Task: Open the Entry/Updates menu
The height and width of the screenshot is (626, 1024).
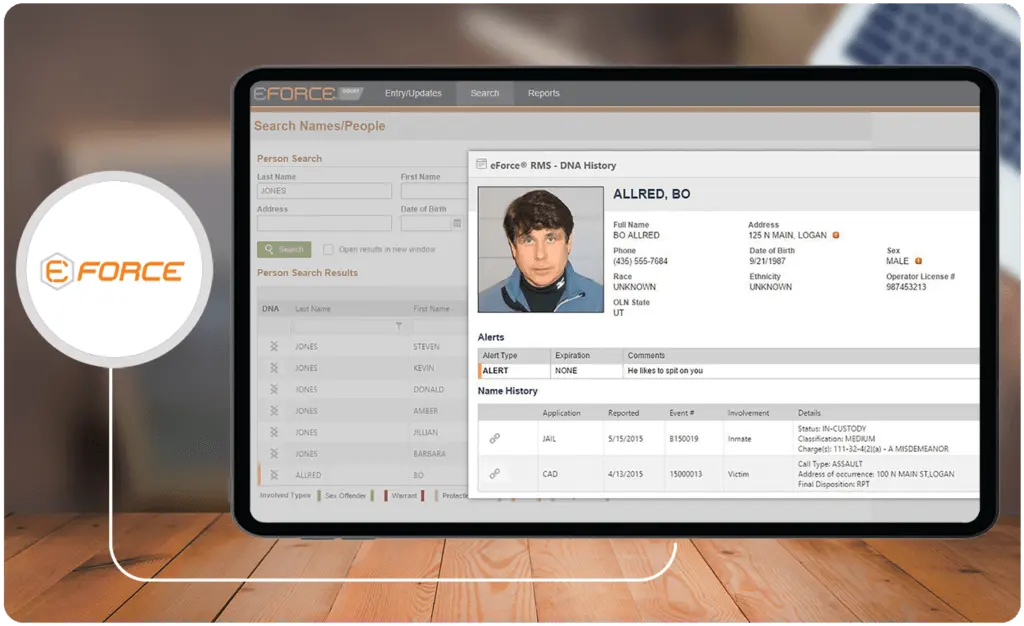Action: coord(413,93)
